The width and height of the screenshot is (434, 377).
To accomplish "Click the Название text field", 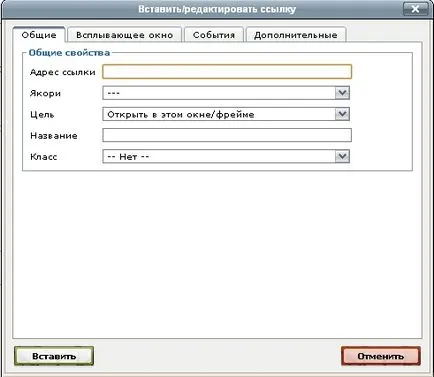I will click(x=227, y=135).
